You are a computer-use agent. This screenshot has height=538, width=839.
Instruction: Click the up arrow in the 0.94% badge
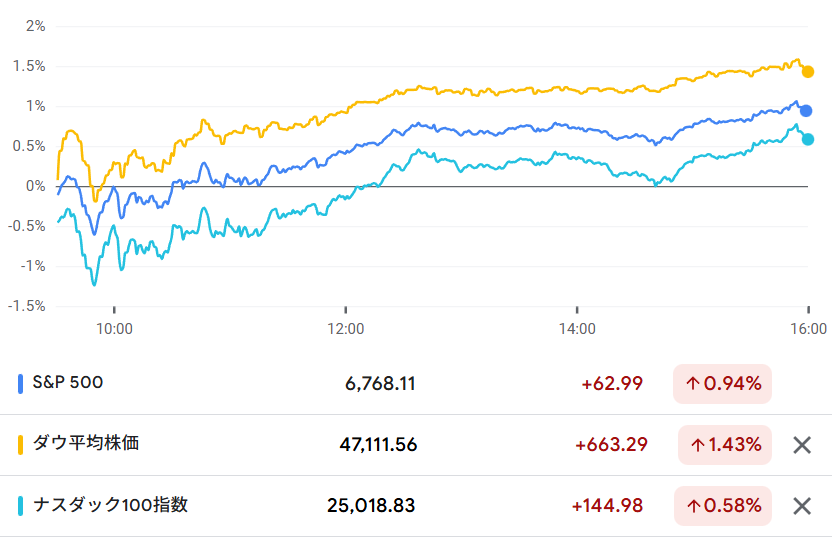click(x=692, y=383)
